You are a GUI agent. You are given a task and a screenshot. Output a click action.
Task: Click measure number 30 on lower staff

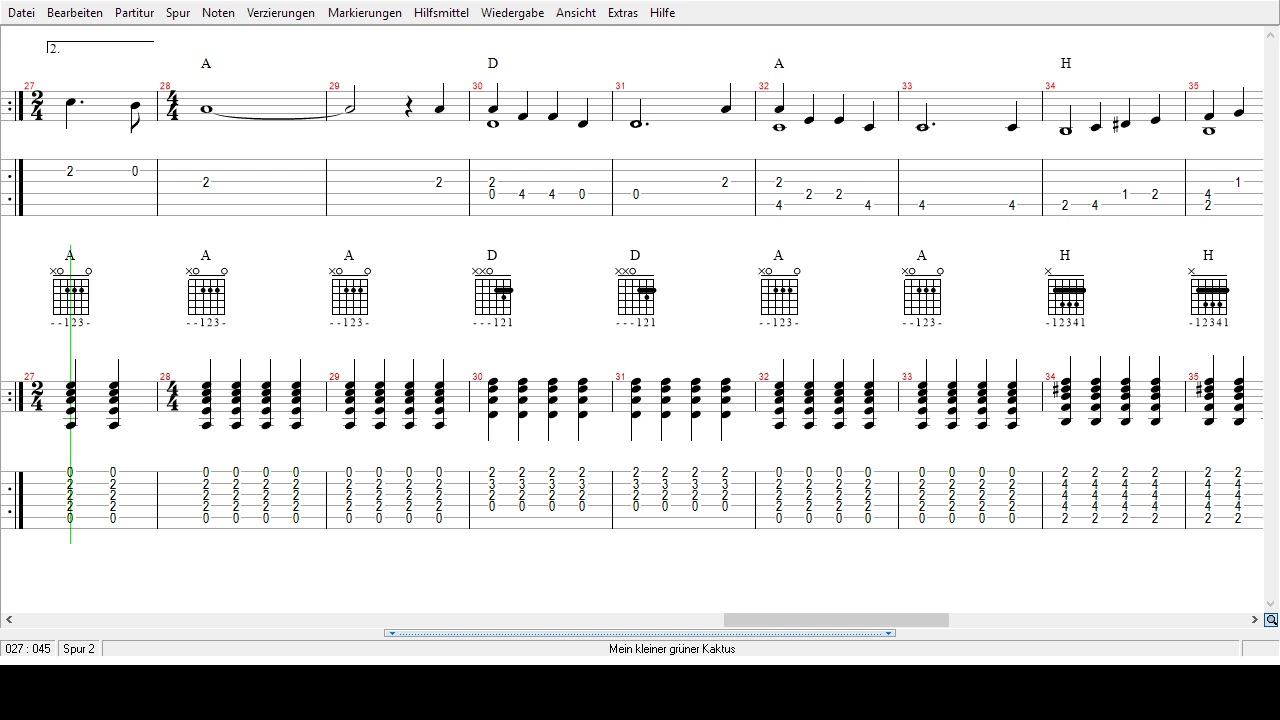pos(477,377)
